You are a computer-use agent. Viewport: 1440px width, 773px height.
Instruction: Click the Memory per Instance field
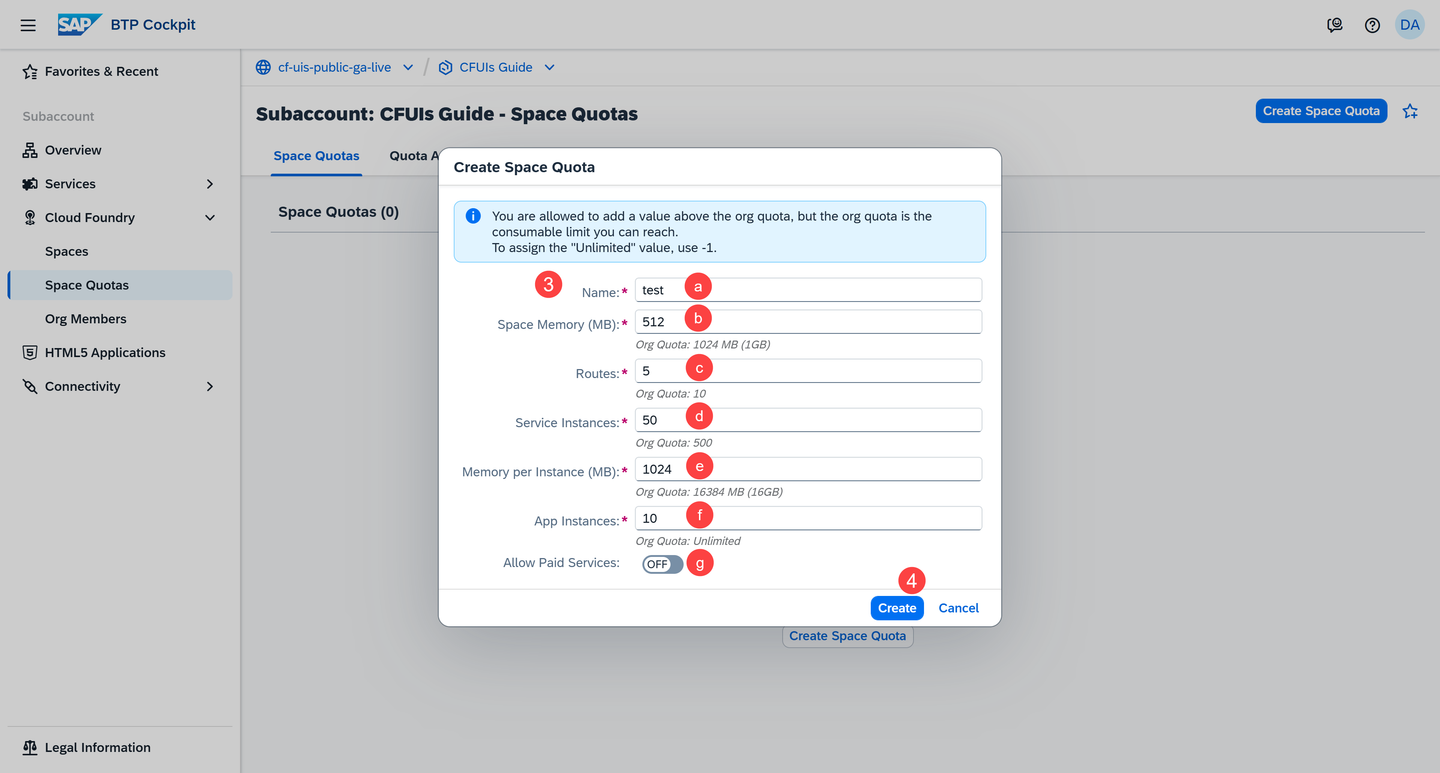tap(808, 469)
